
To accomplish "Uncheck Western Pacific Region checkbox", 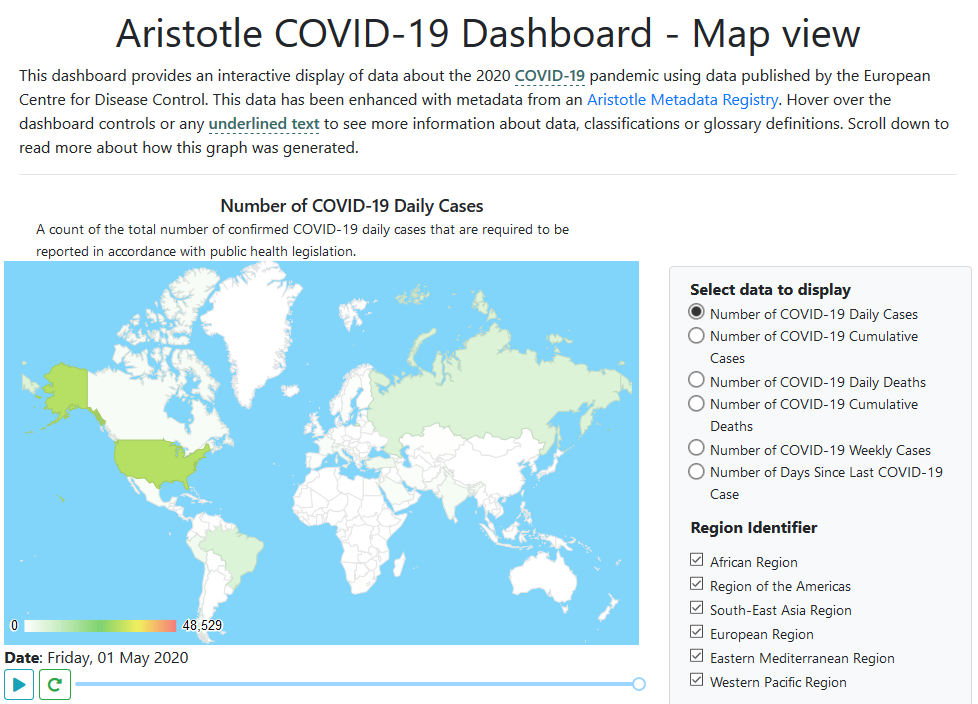I will (x=697, y=681).
